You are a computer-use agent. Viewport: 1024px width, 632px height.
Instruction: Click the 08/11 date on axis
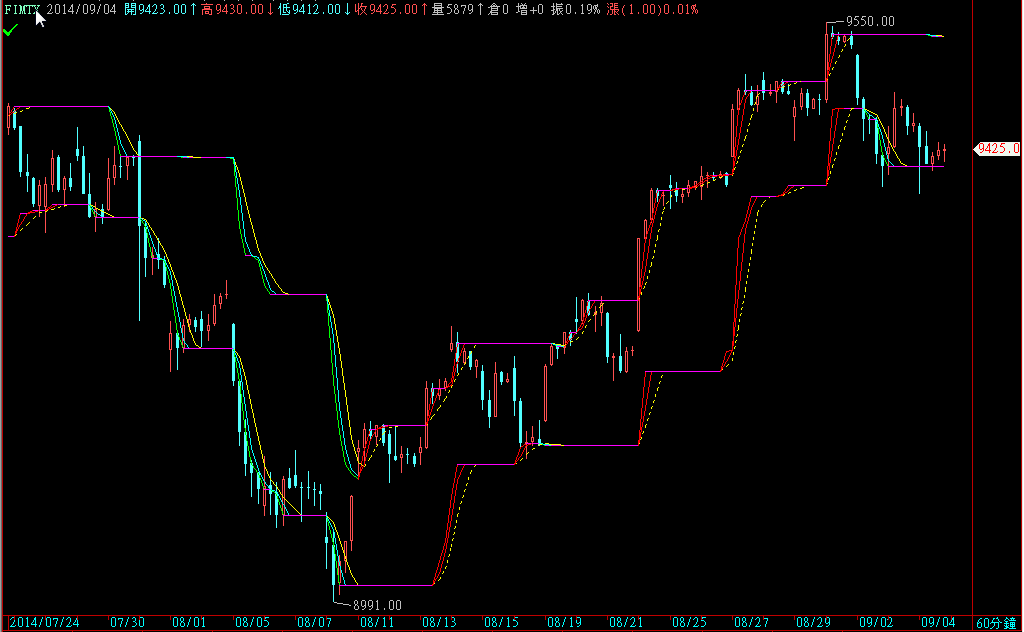click(377, 622)
